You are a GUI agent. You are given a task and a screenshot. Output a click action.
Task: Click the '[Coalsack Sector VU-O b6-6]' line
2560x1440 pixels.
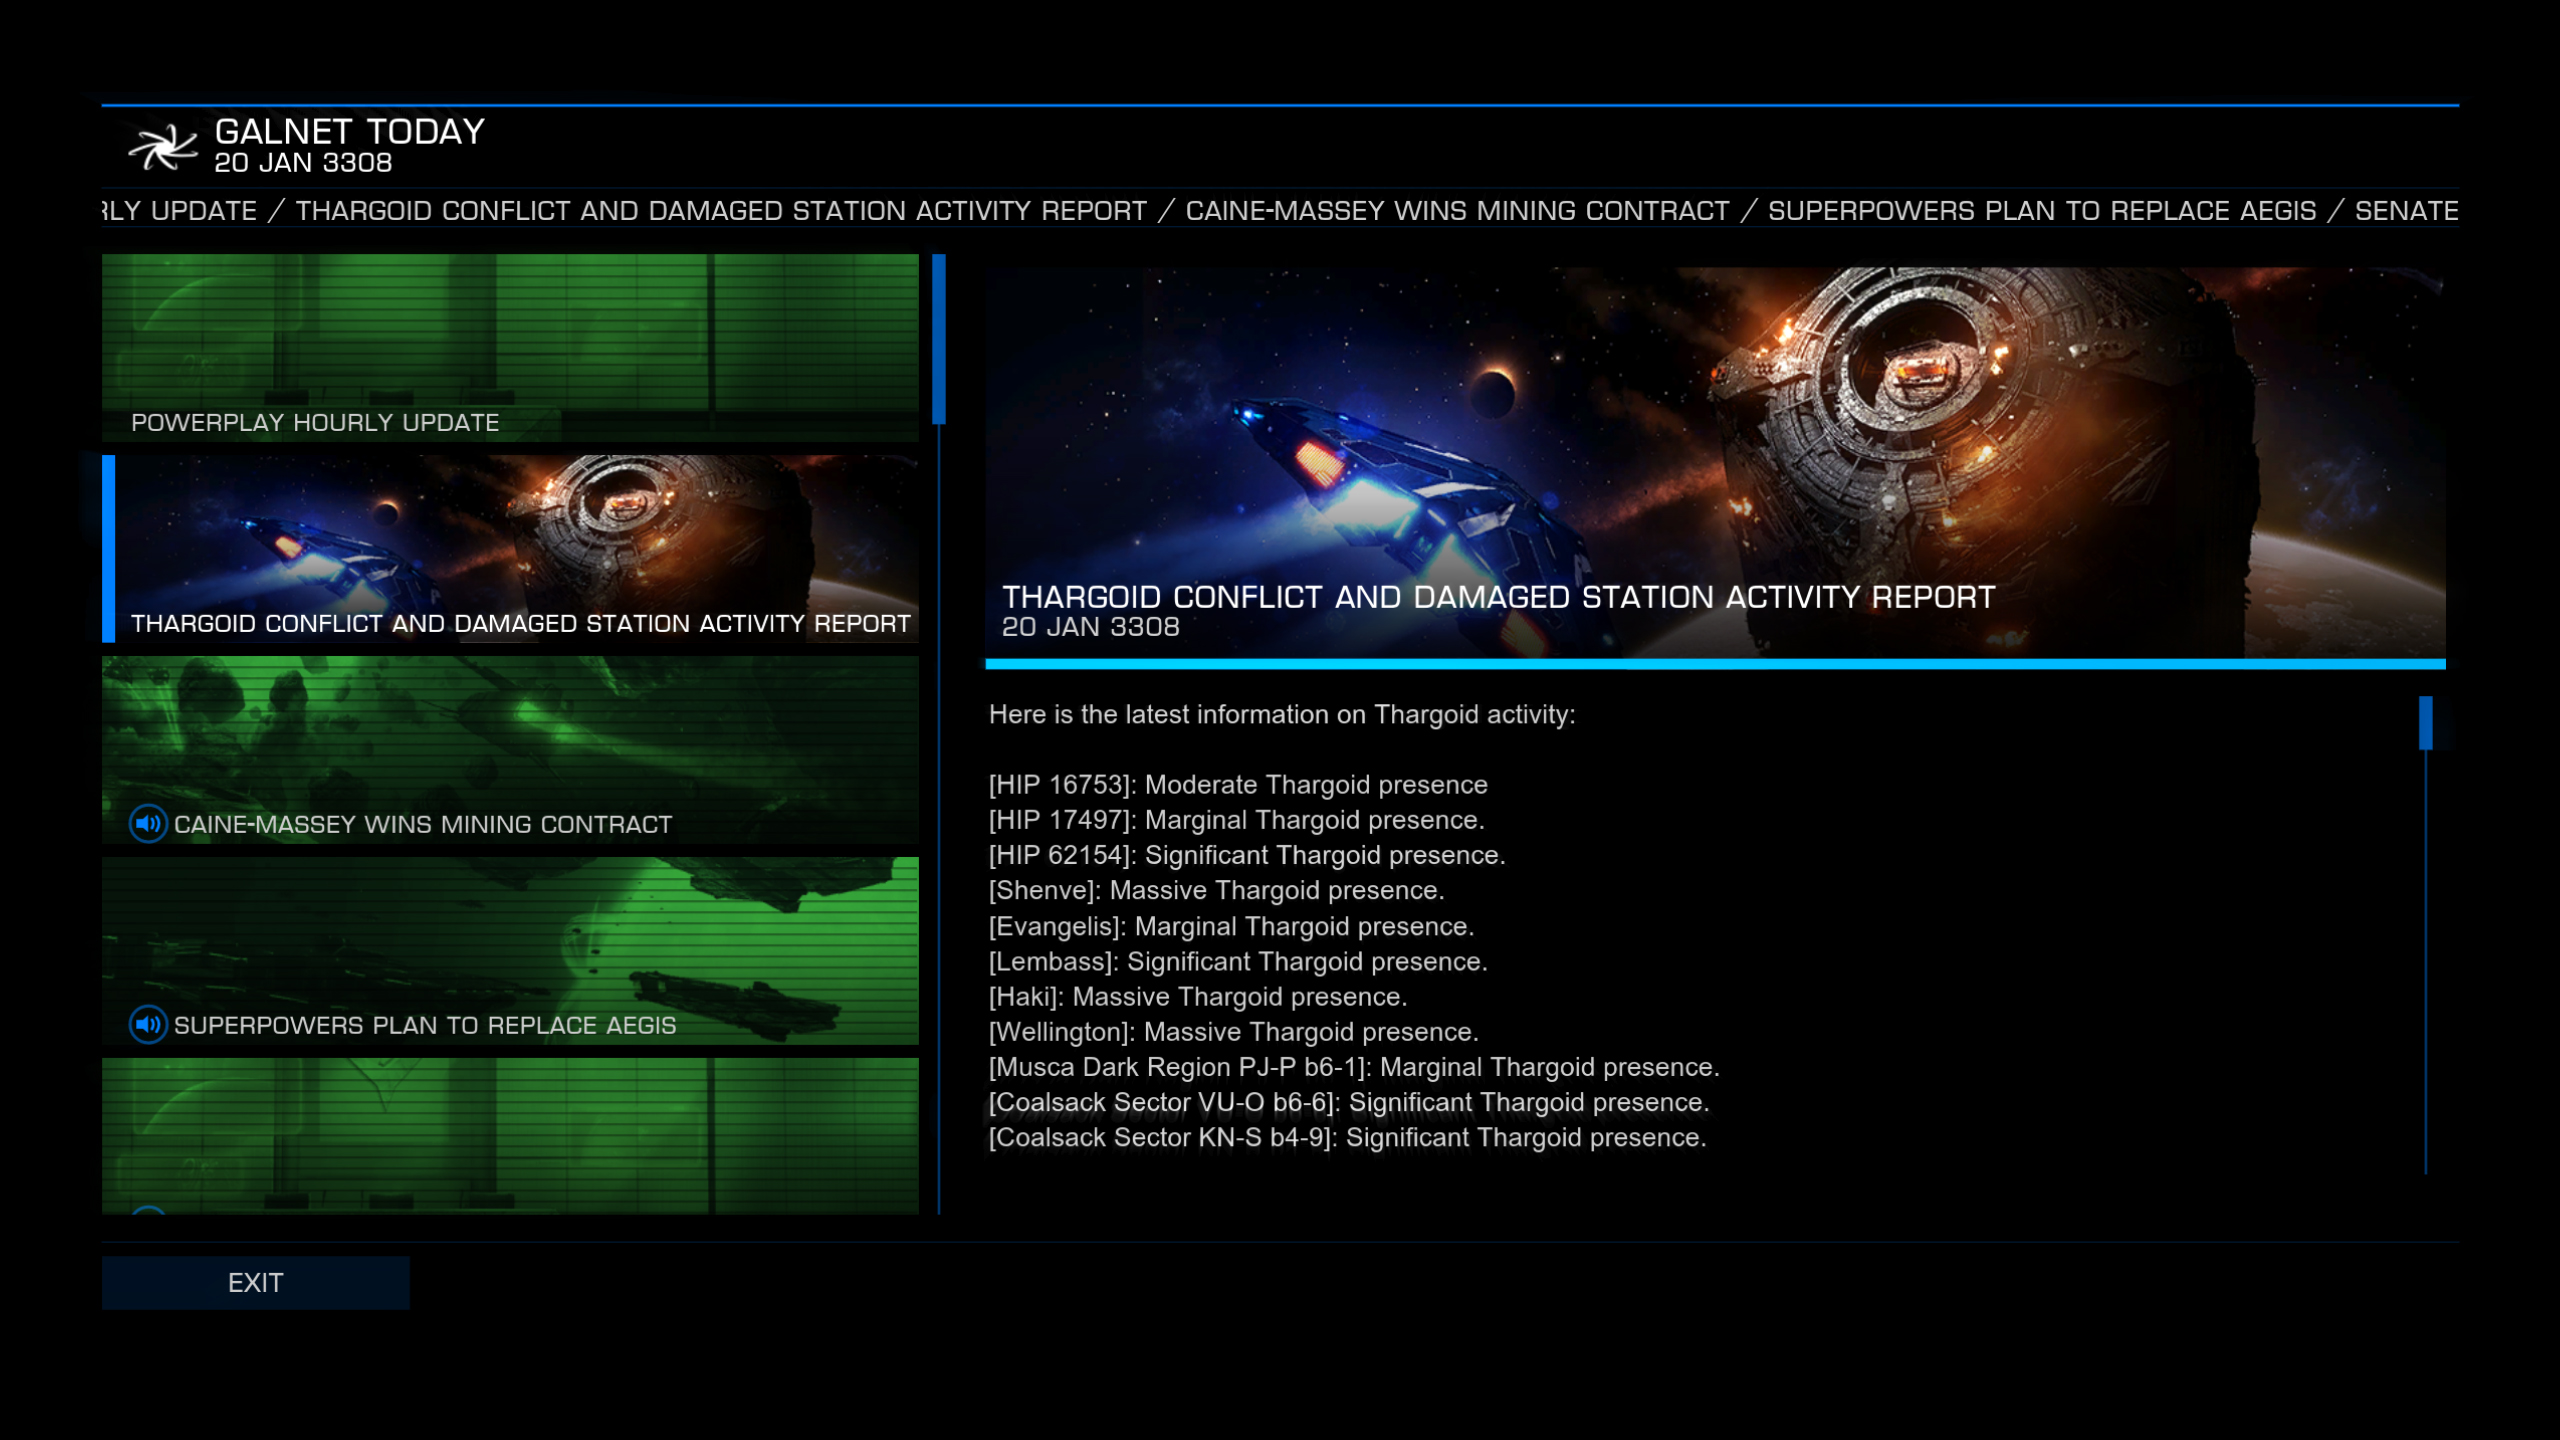pyautogui.click(x=1349, y=1102)
